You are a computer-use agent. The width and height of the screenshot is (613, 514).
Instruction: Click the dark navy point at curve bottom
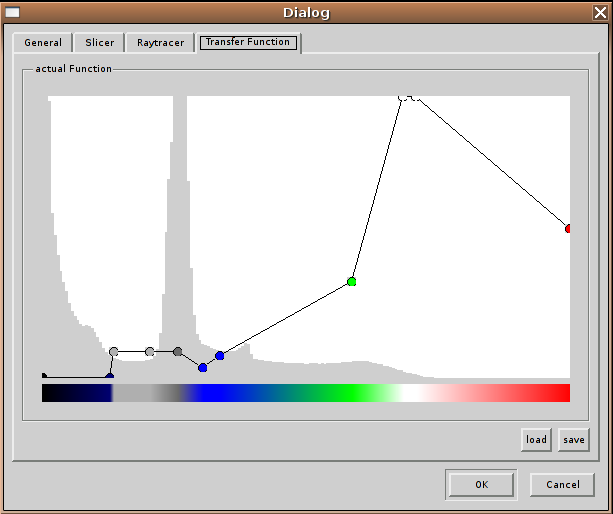pyautogui.click(x=109, y=377)
